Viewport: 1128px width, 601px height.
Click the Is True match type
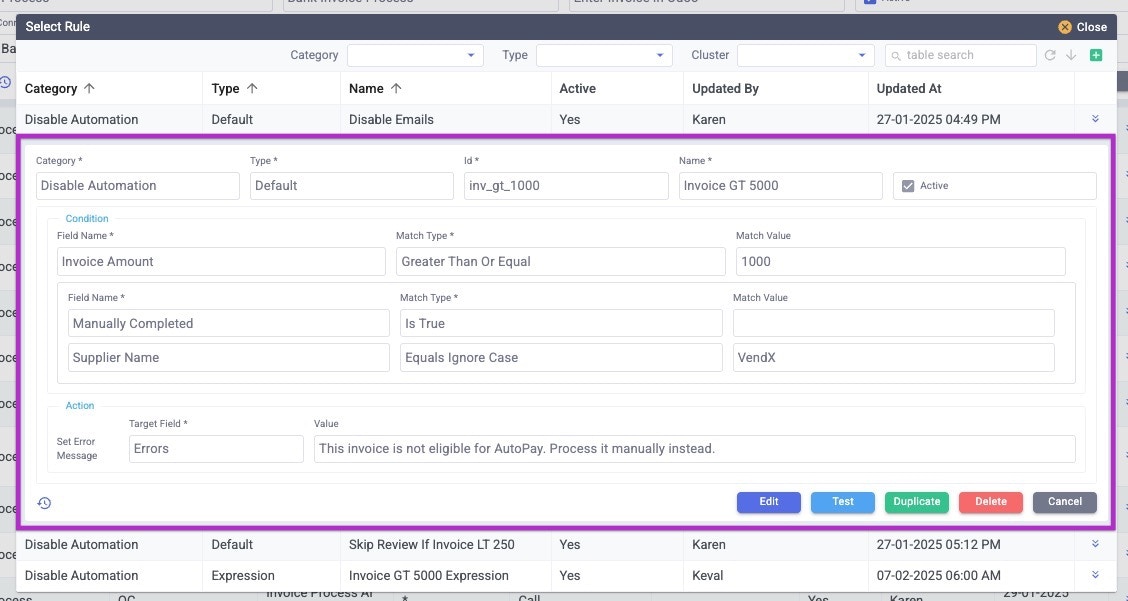(561, 323)
